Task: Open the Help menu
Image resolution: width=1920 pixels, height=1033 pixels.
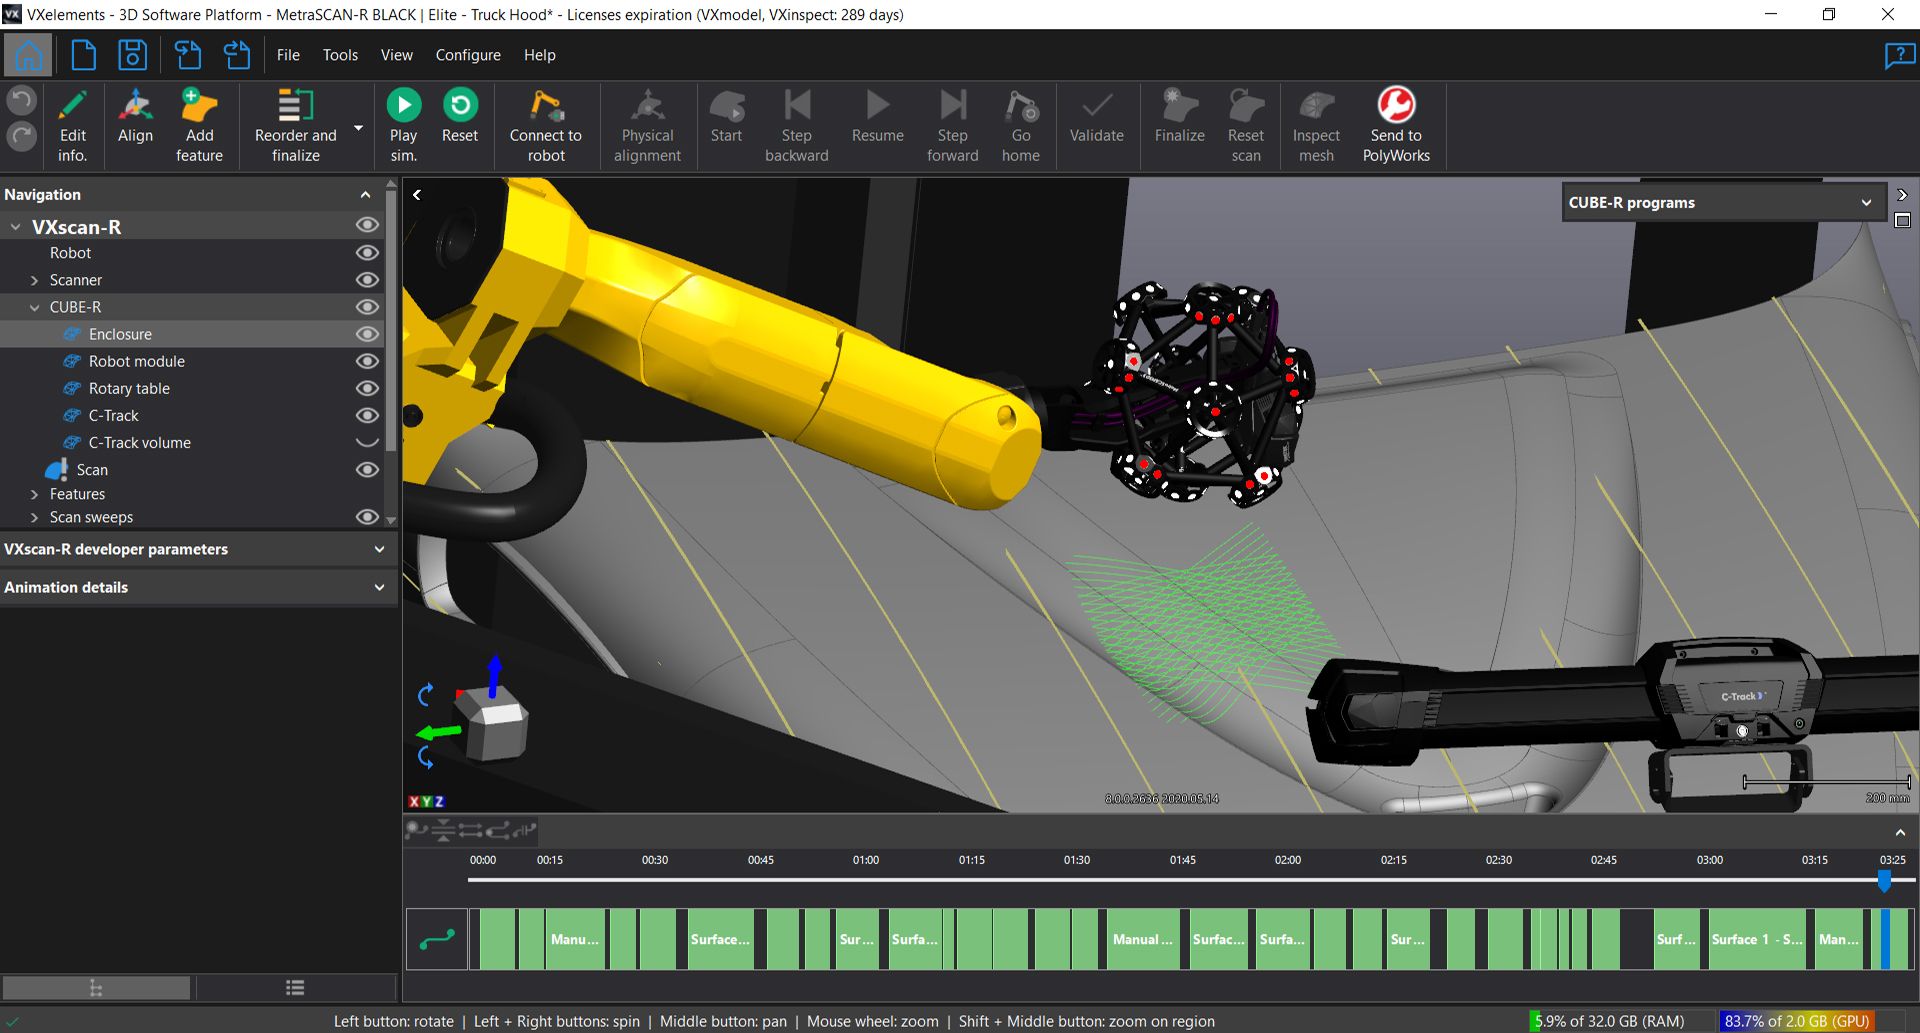Action: click(x=539, y=55)
